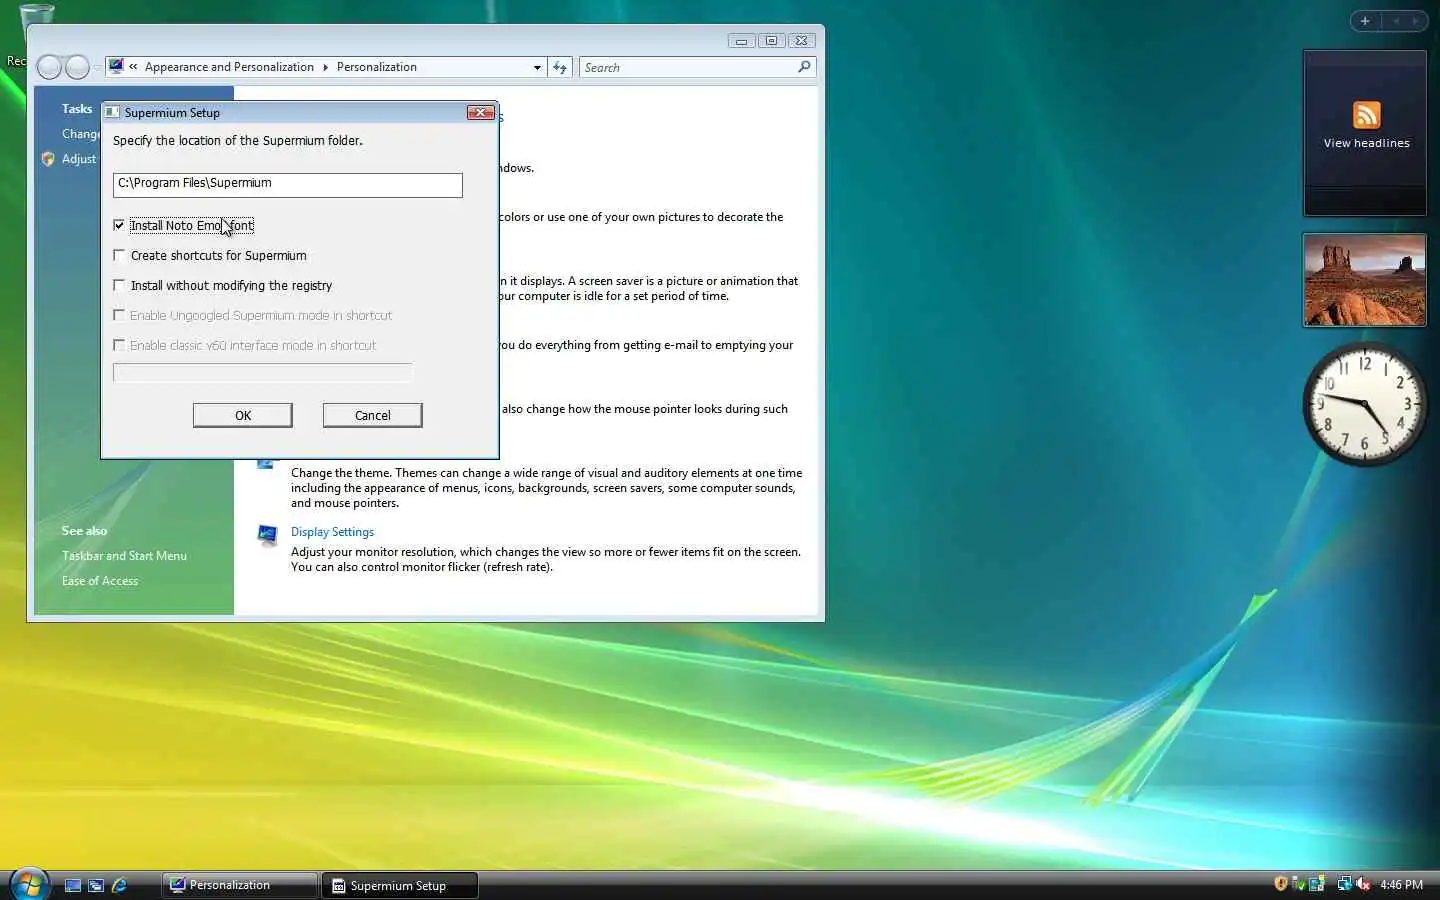Click the Windows Sidebar tray icon
The width and height of the screenshot is (1440, 900).
pyautogui.click(x=1316, y=884)
